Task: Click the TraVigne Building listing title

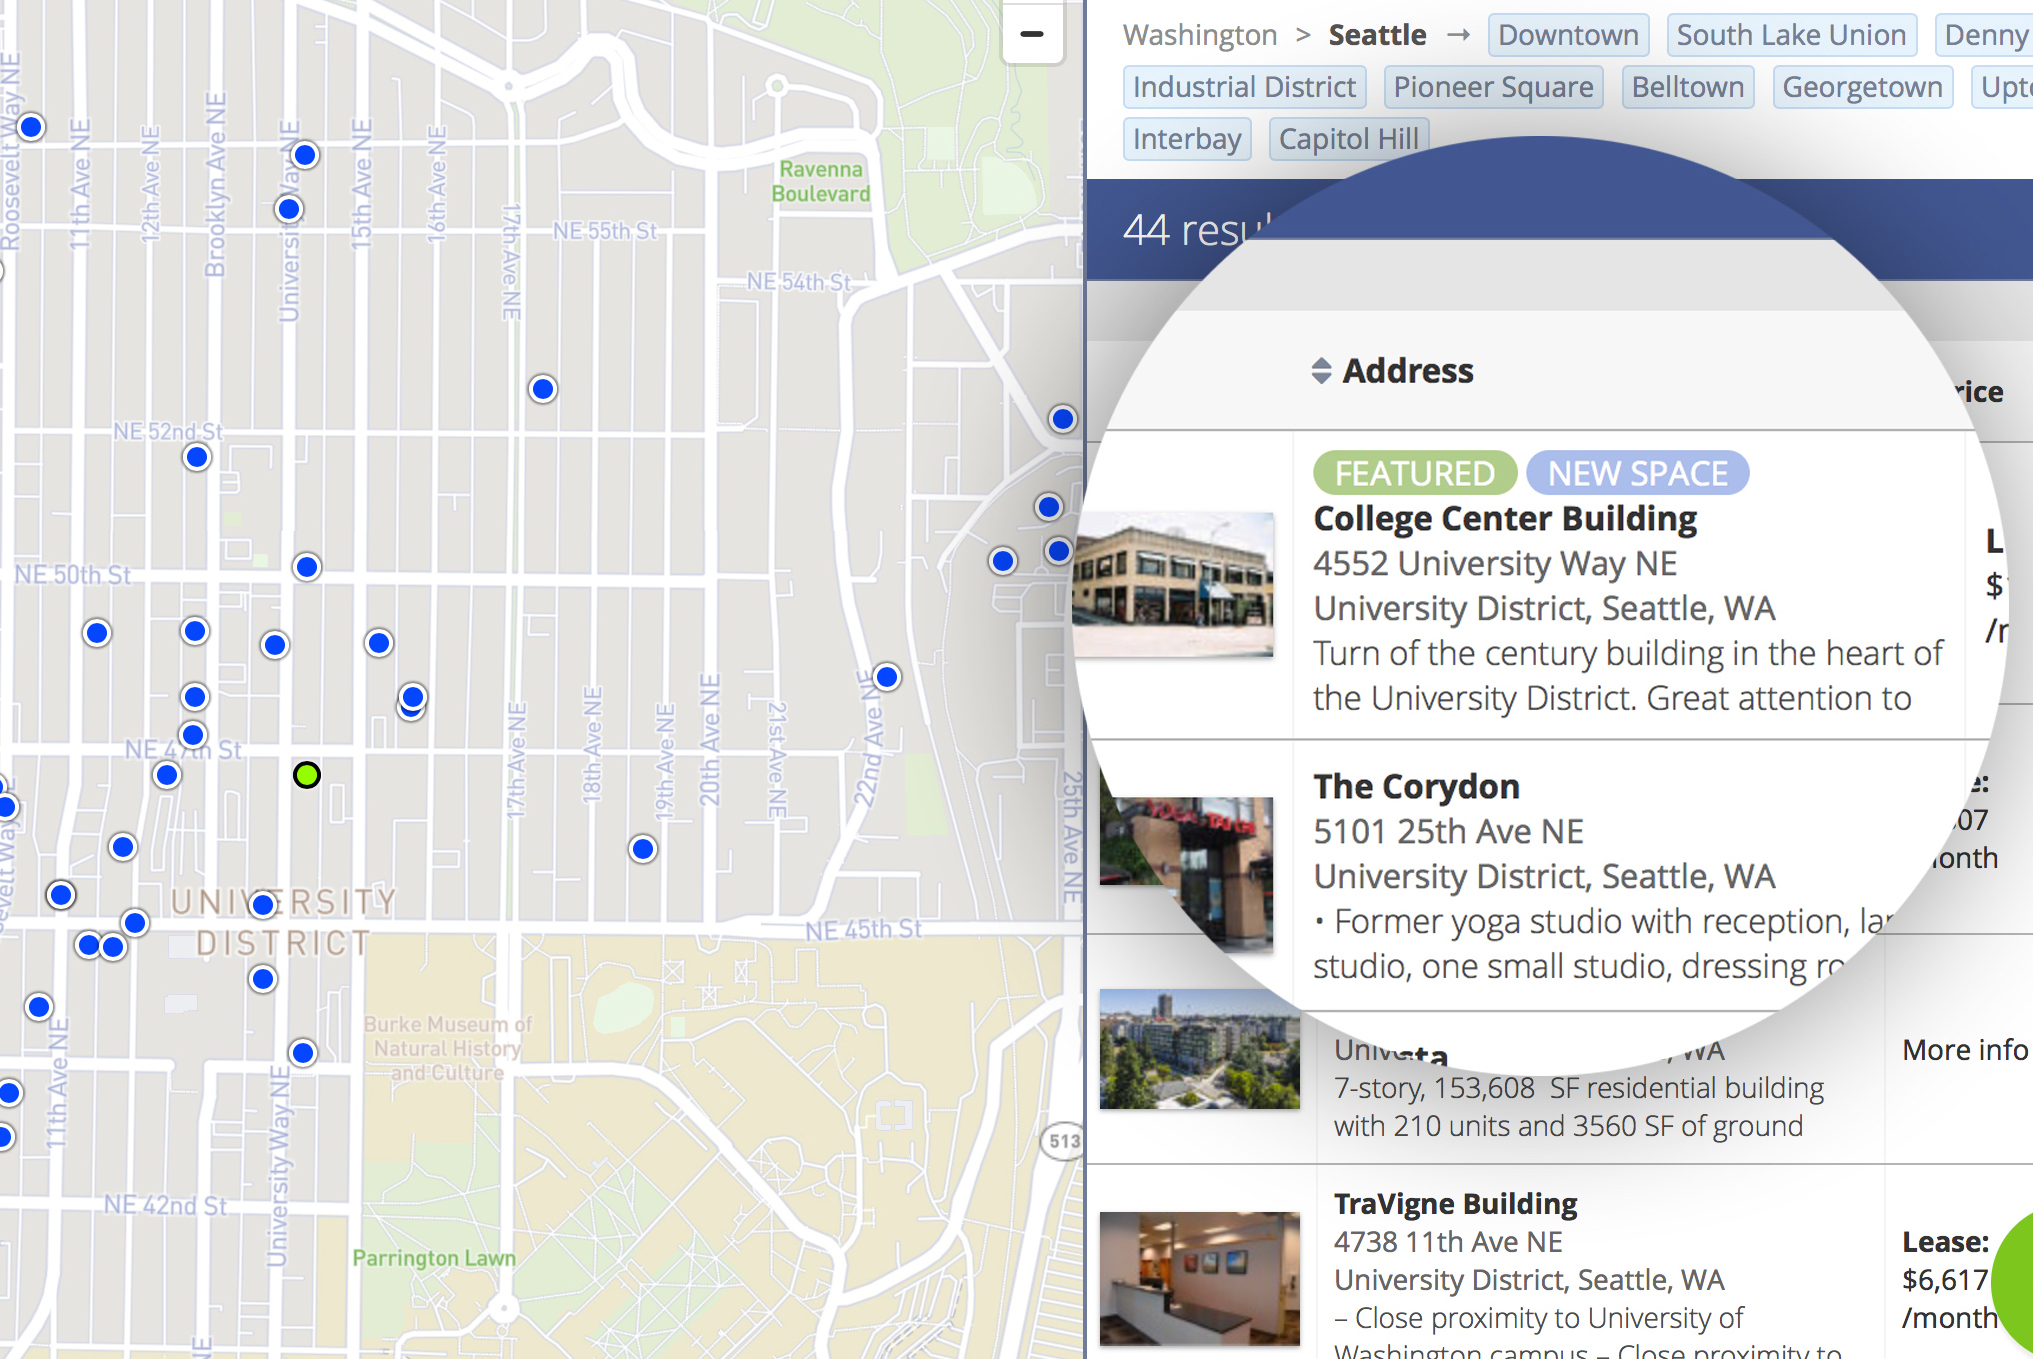Action: click(1455, 1204)
